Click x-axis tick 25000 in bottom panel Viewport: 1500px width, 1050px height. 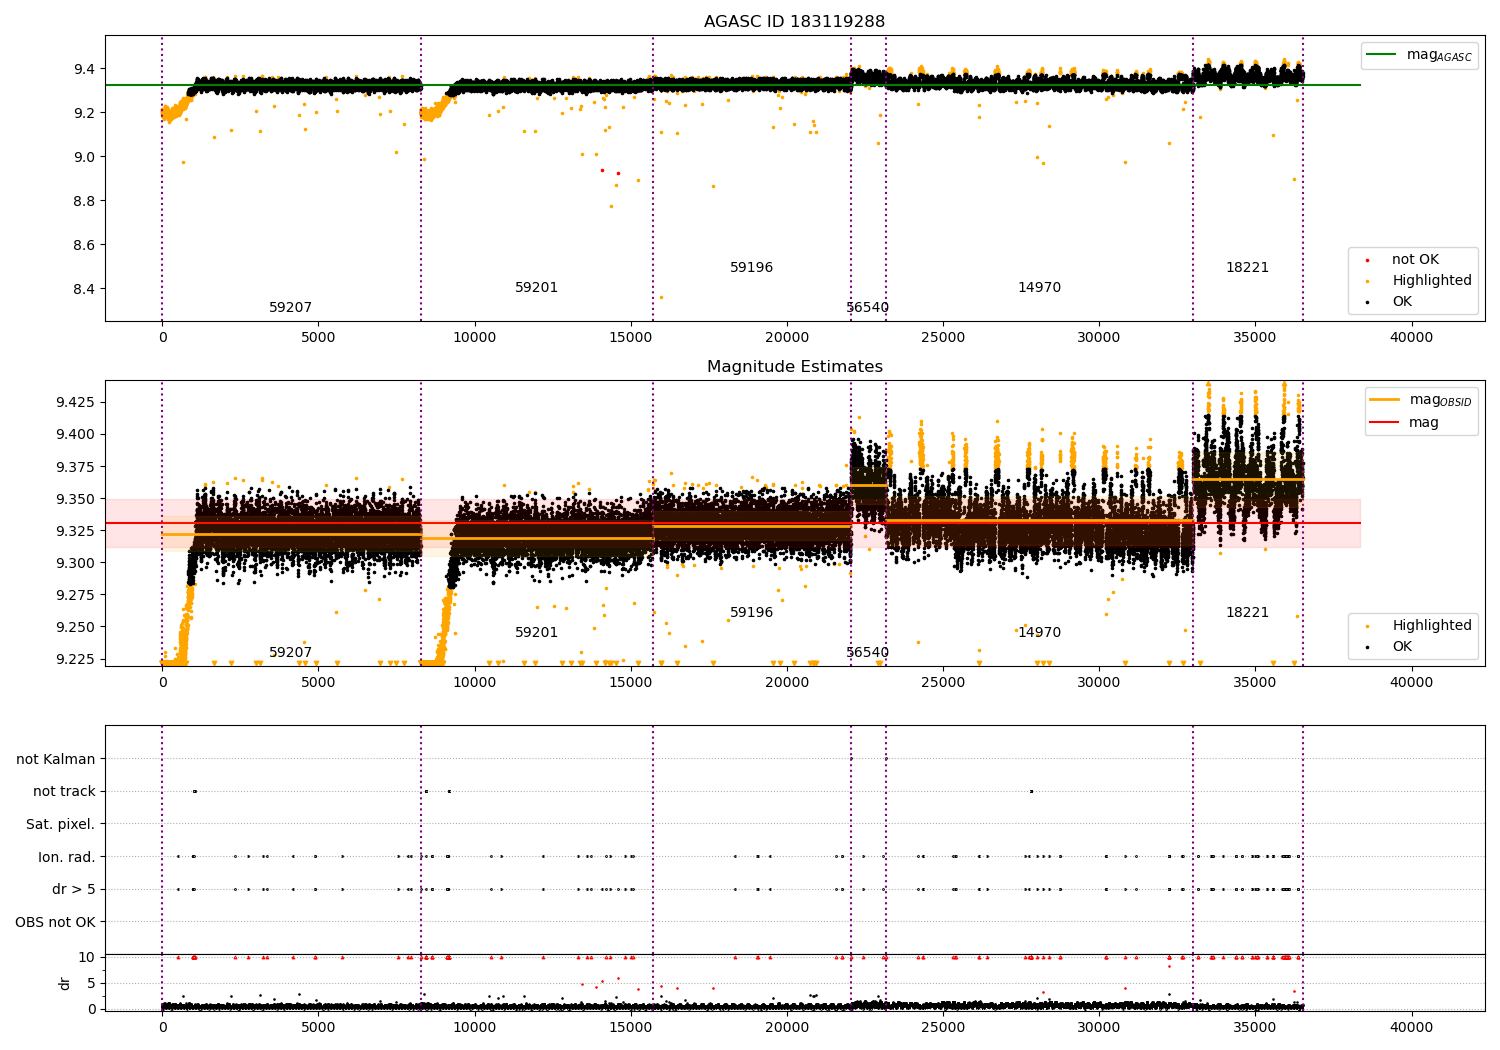click(943, 1028)
